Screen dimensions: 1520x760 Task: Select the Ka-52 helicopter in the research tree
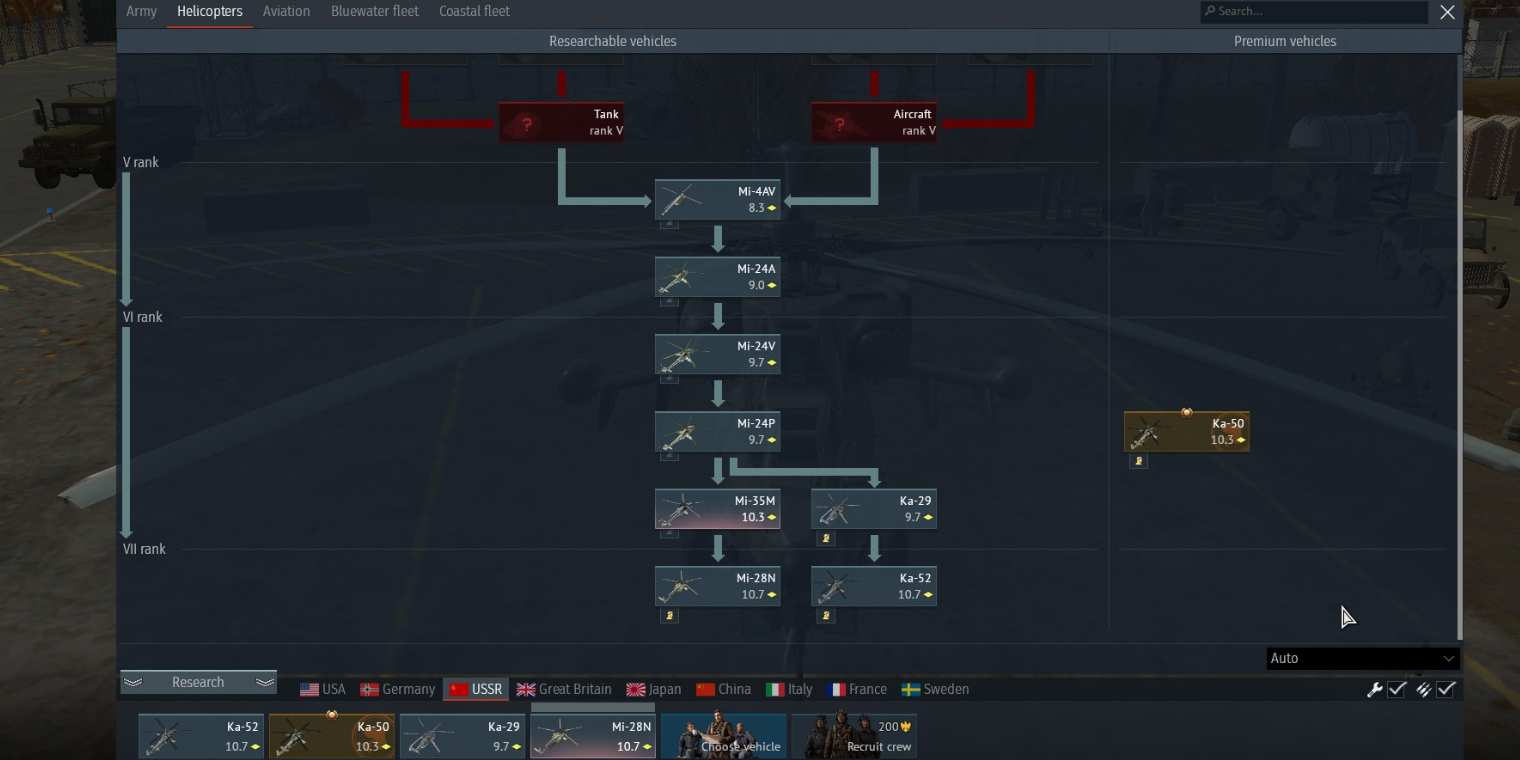click(873, 586)
